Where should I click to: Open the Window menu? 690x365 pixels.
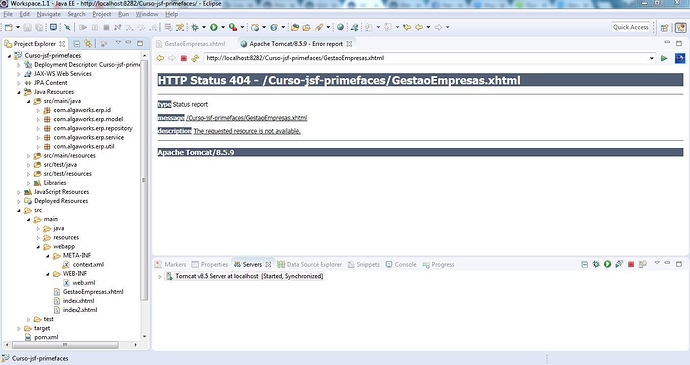pos(147,14)
